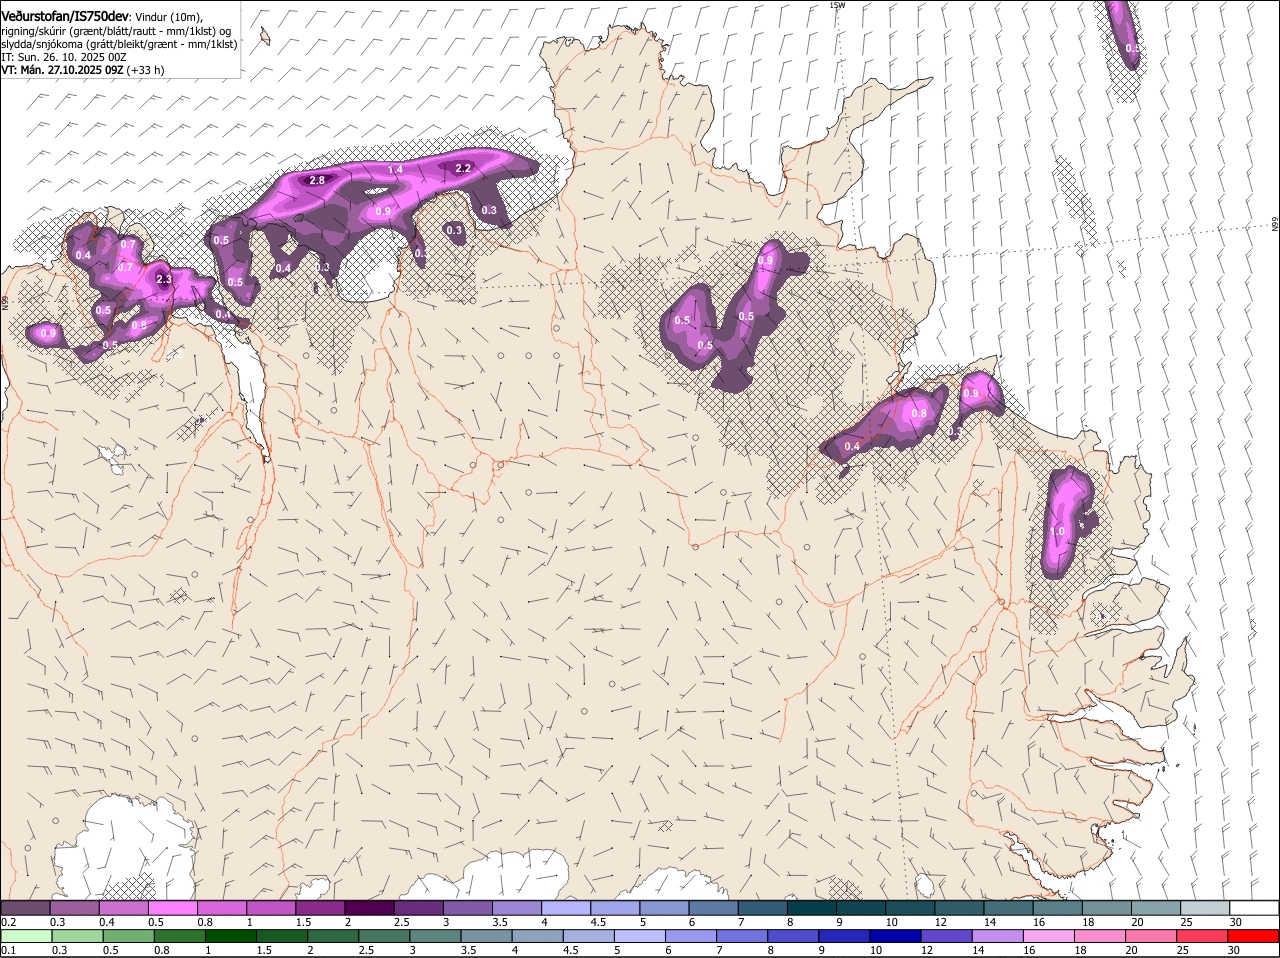Select the 1.5–2 magenta swatch in upper scale
The height and width of the screenshot is (958, 1280).
click(x=320, y=908)
